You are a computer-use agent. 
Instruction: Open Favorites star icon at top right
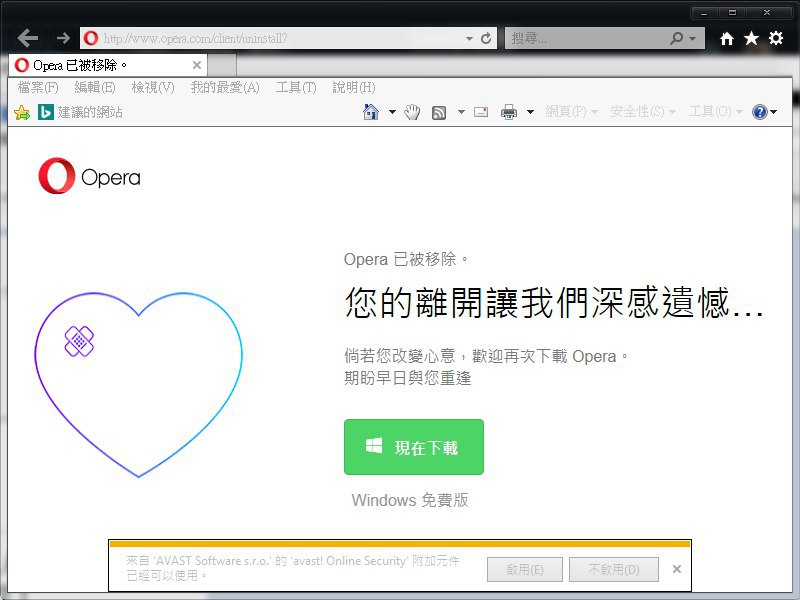point(751,38)
